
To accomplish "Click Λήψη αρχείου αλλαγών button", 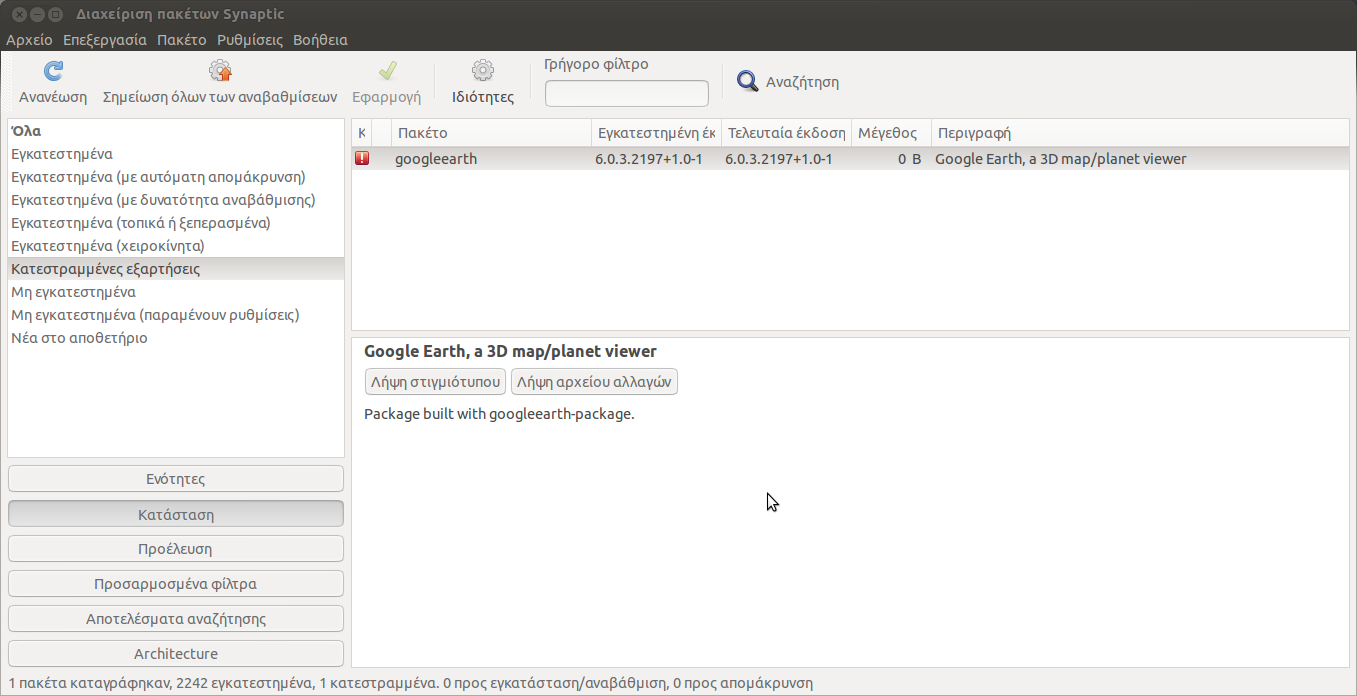I will point(595,382).
